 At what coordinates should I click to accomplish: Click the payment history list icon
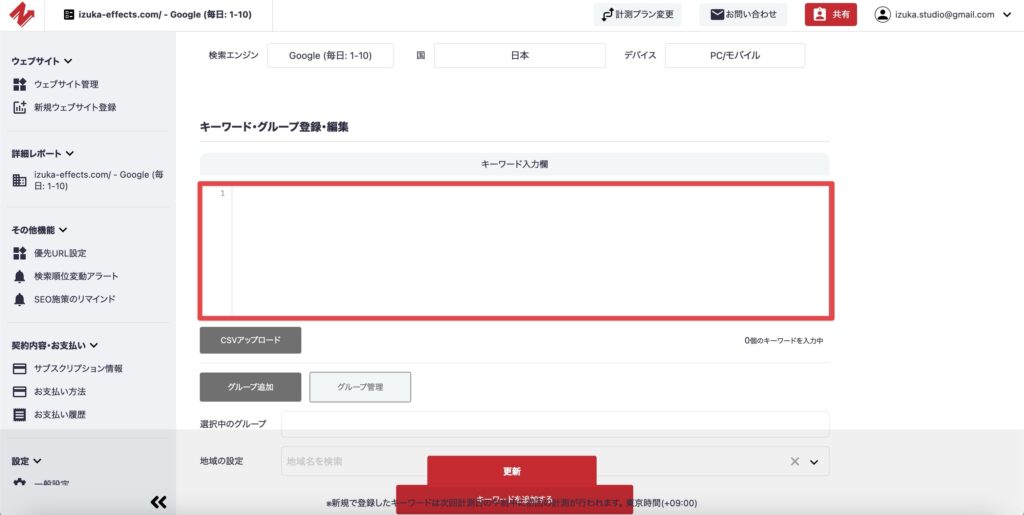(x=19, y=415)
